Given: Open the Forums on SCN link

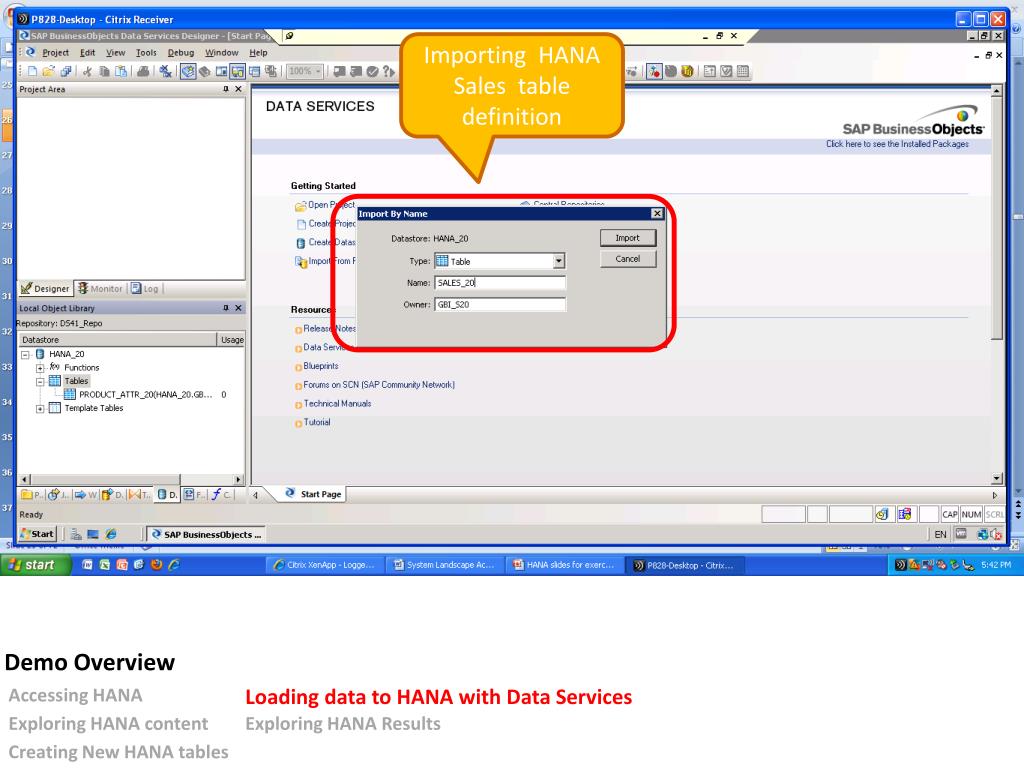Looking at the screenshot, I should click(379, 385).
